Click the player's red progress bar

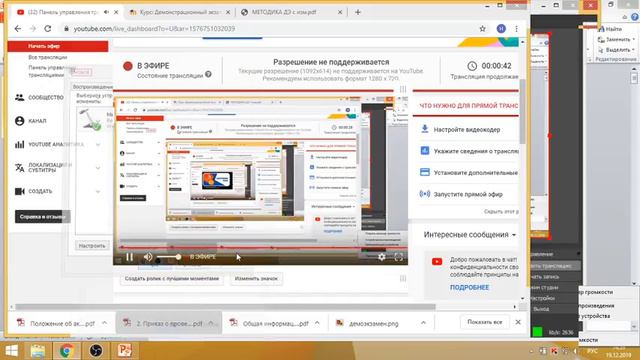click(x=260, y=247)
